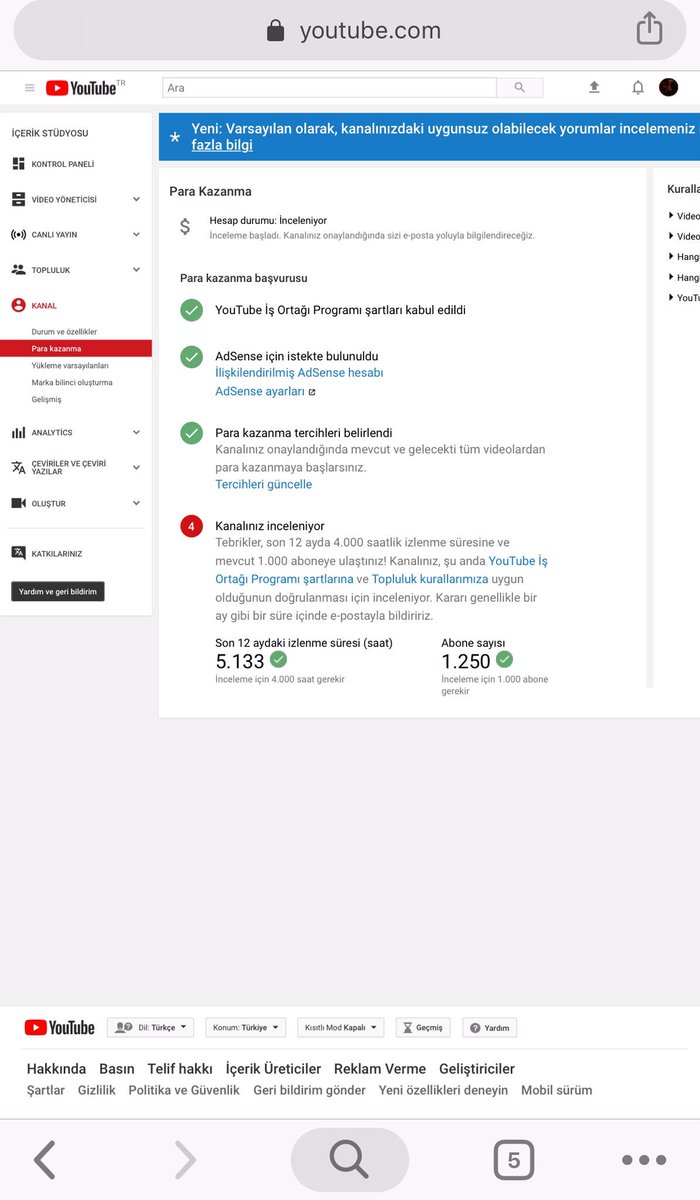700x1200 pixels.
Task: Click the Kontrol Paneli dashboard icon
Action: point(18,163)
